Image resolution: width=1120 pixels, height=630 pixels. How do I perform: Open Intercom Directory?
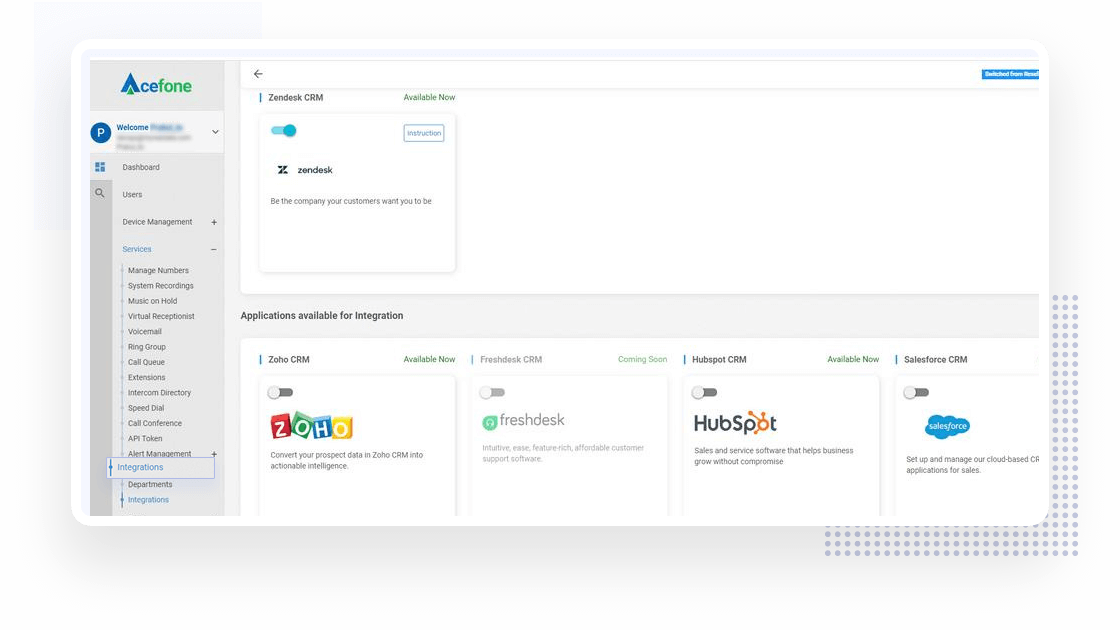pyautogui.click(x=159, y=393)
